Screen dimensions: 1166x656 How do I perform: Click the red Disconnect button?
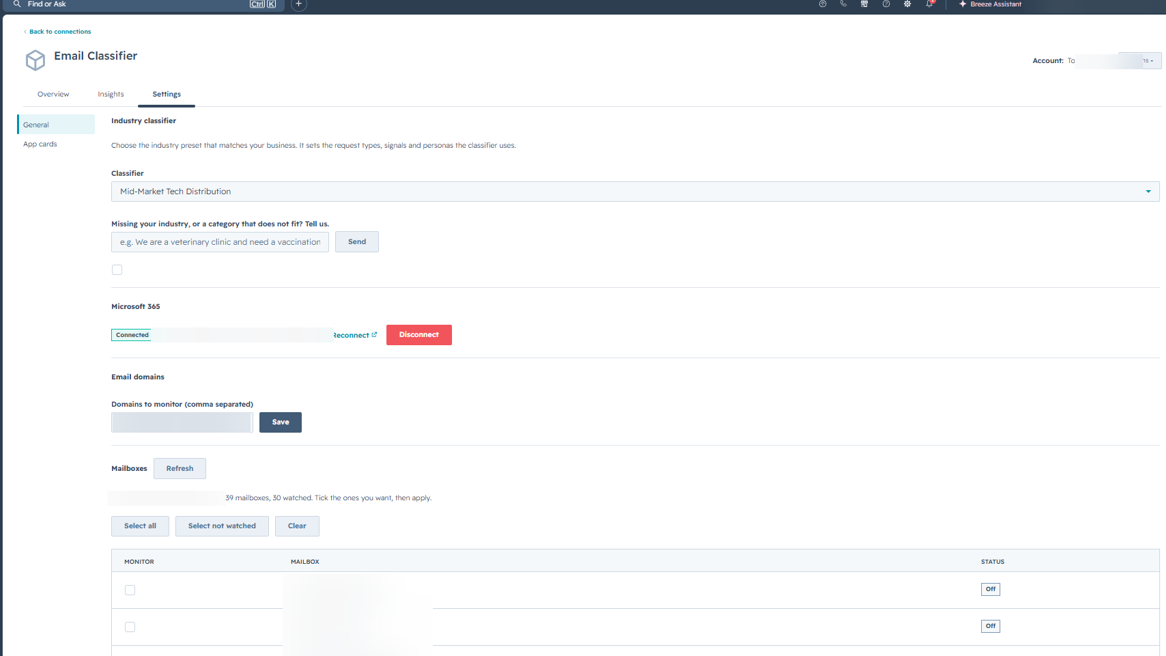pyautogui.click(x=419, y=335)
